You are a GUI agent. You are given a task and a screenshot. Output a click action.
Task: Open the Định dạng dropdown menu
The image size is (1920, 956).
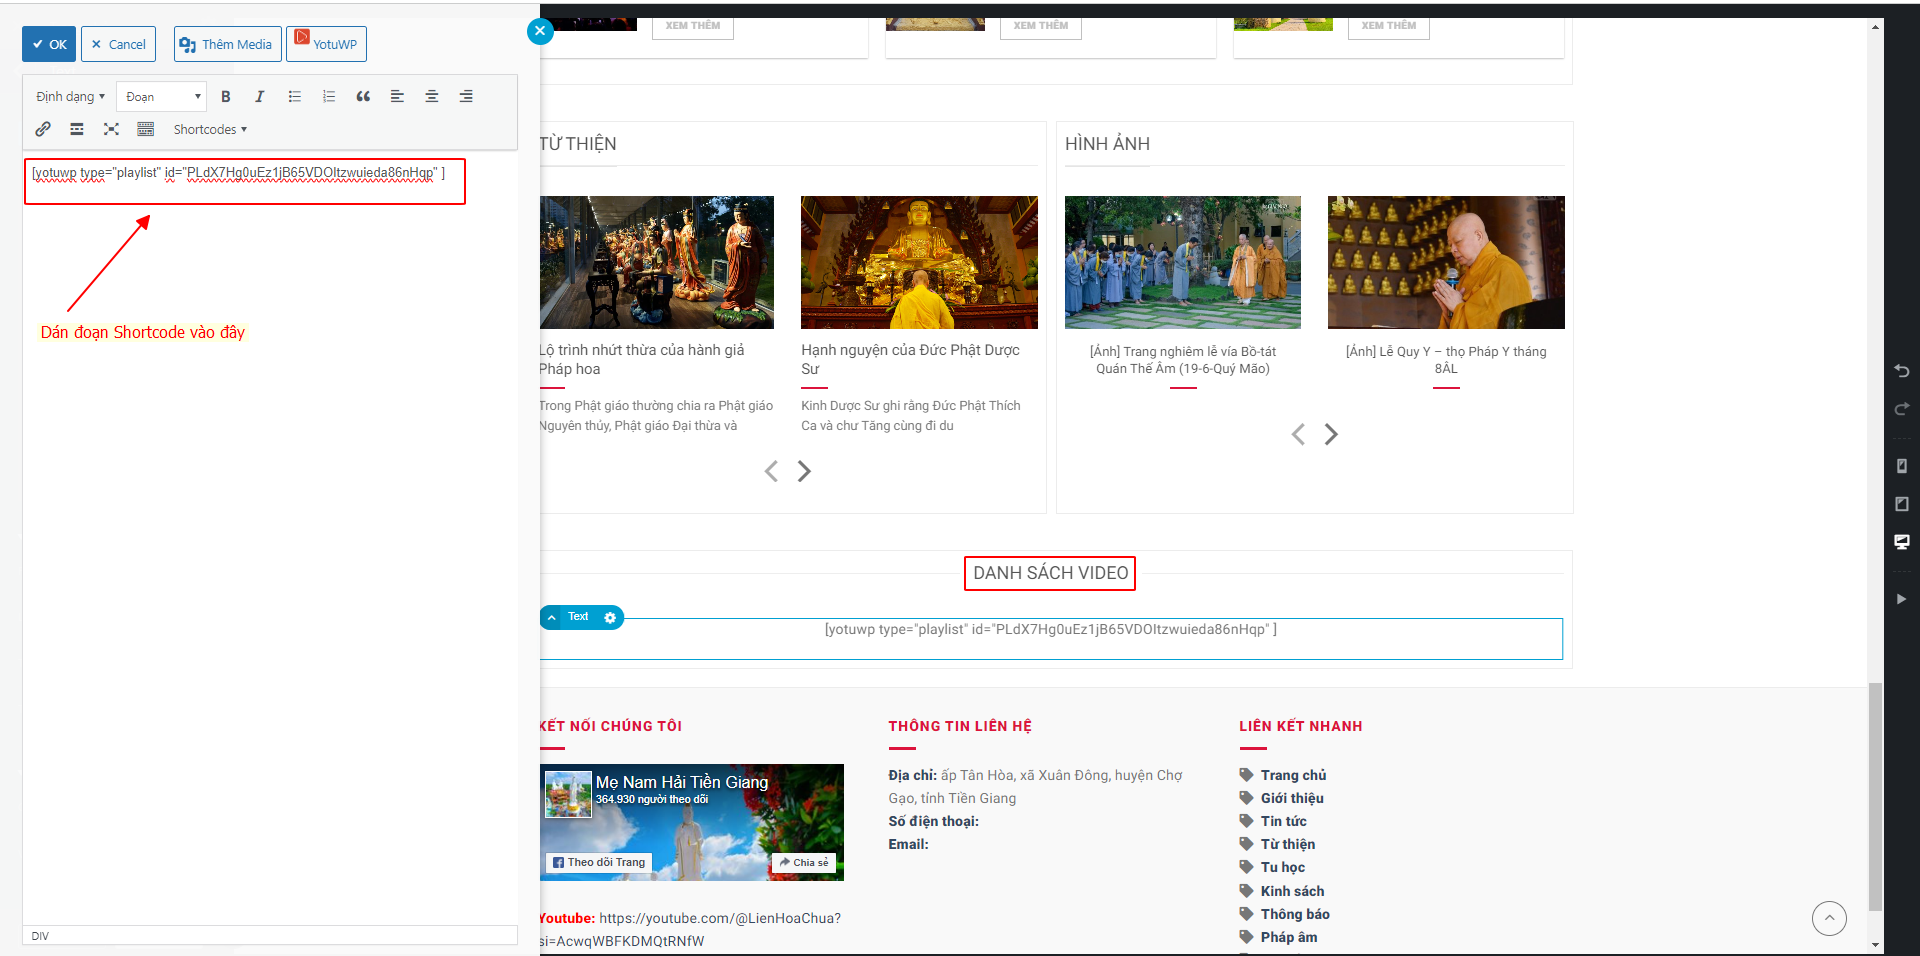70,97
